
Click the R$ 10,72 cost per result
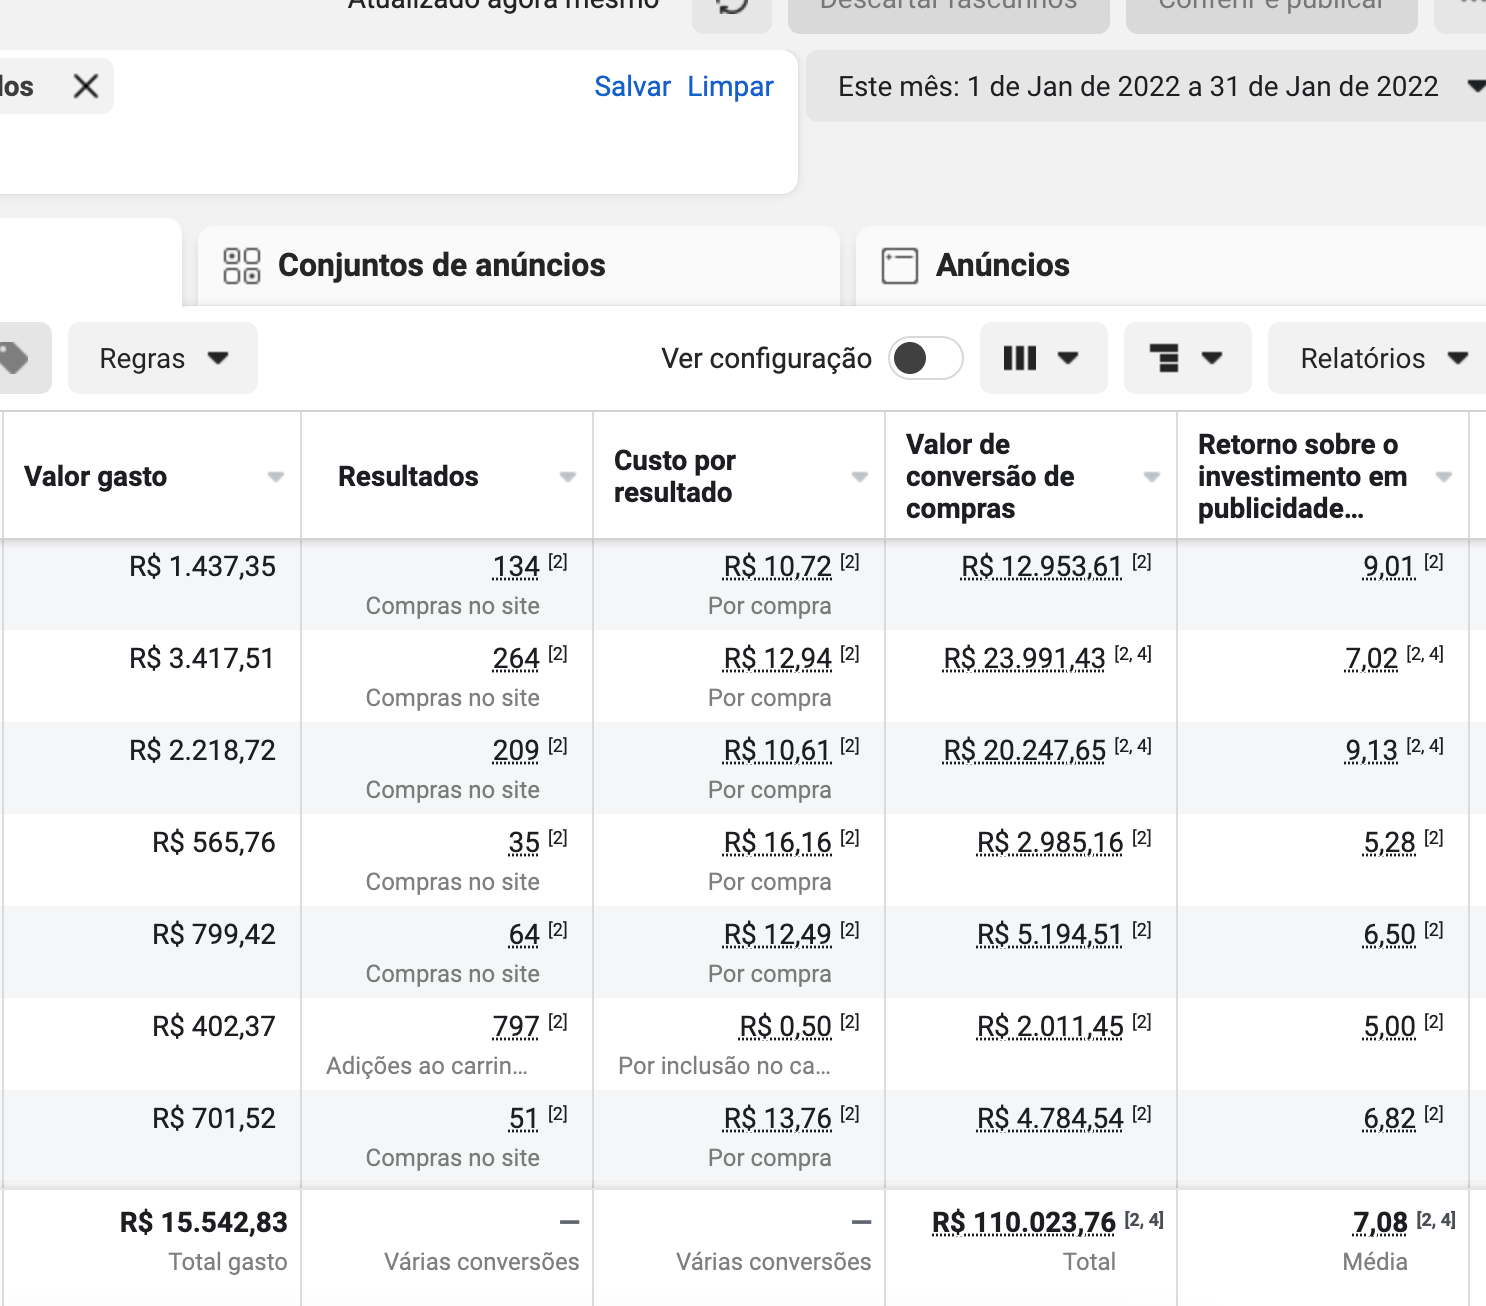point(777,567)
